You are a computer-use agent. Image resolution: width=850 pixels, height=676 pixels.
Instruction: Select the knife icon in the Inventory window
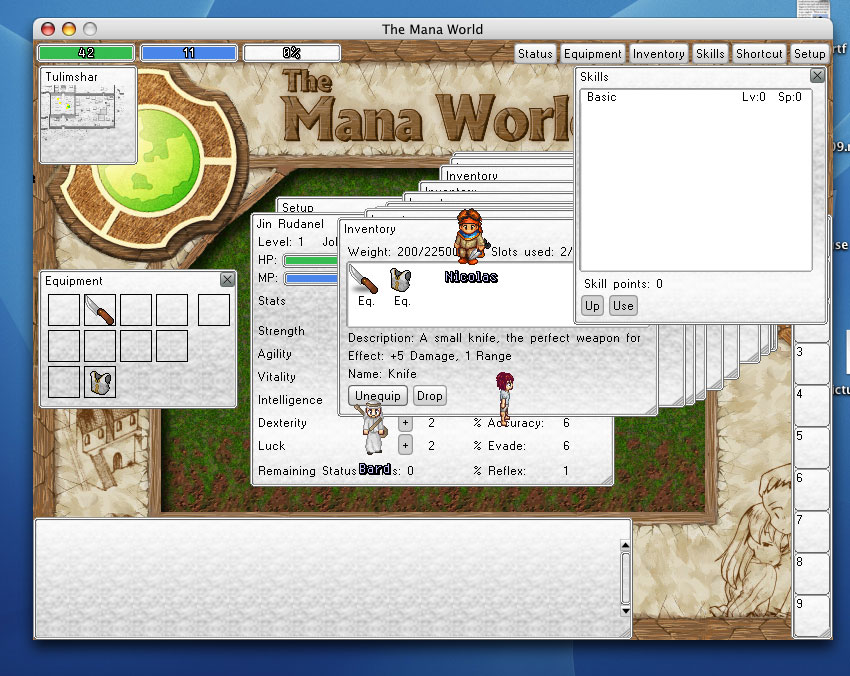(x=363, y=278)
